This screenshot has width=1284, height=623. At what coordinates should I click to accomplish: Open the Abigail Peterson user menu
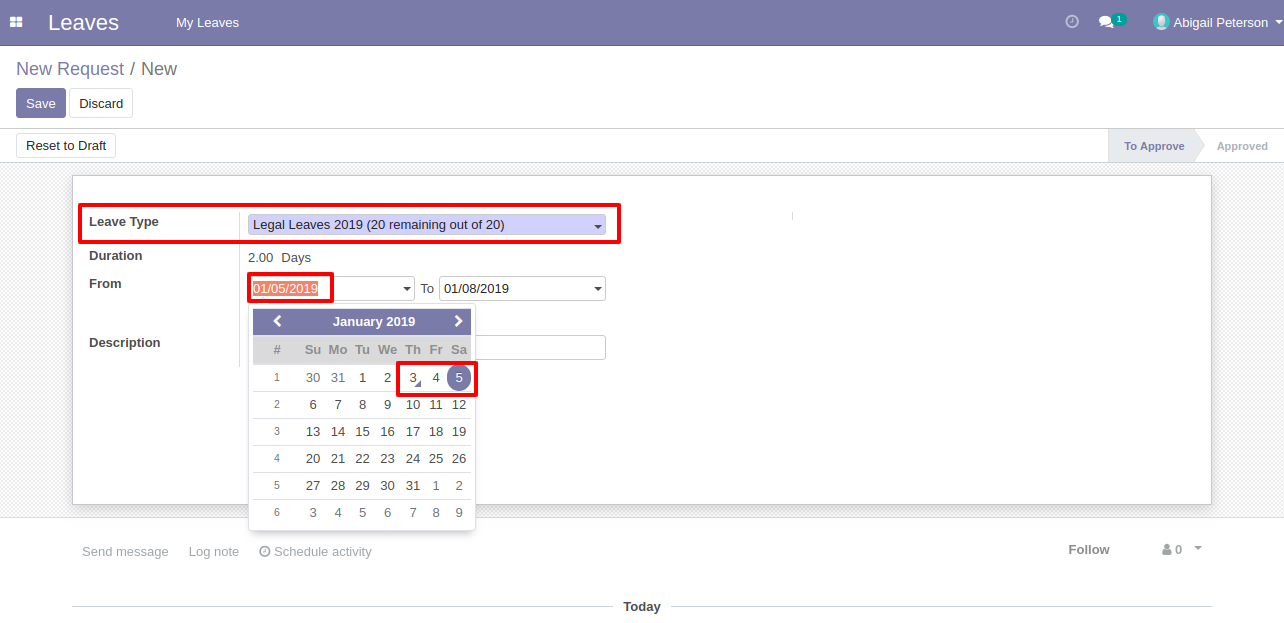click(1218, 22)
